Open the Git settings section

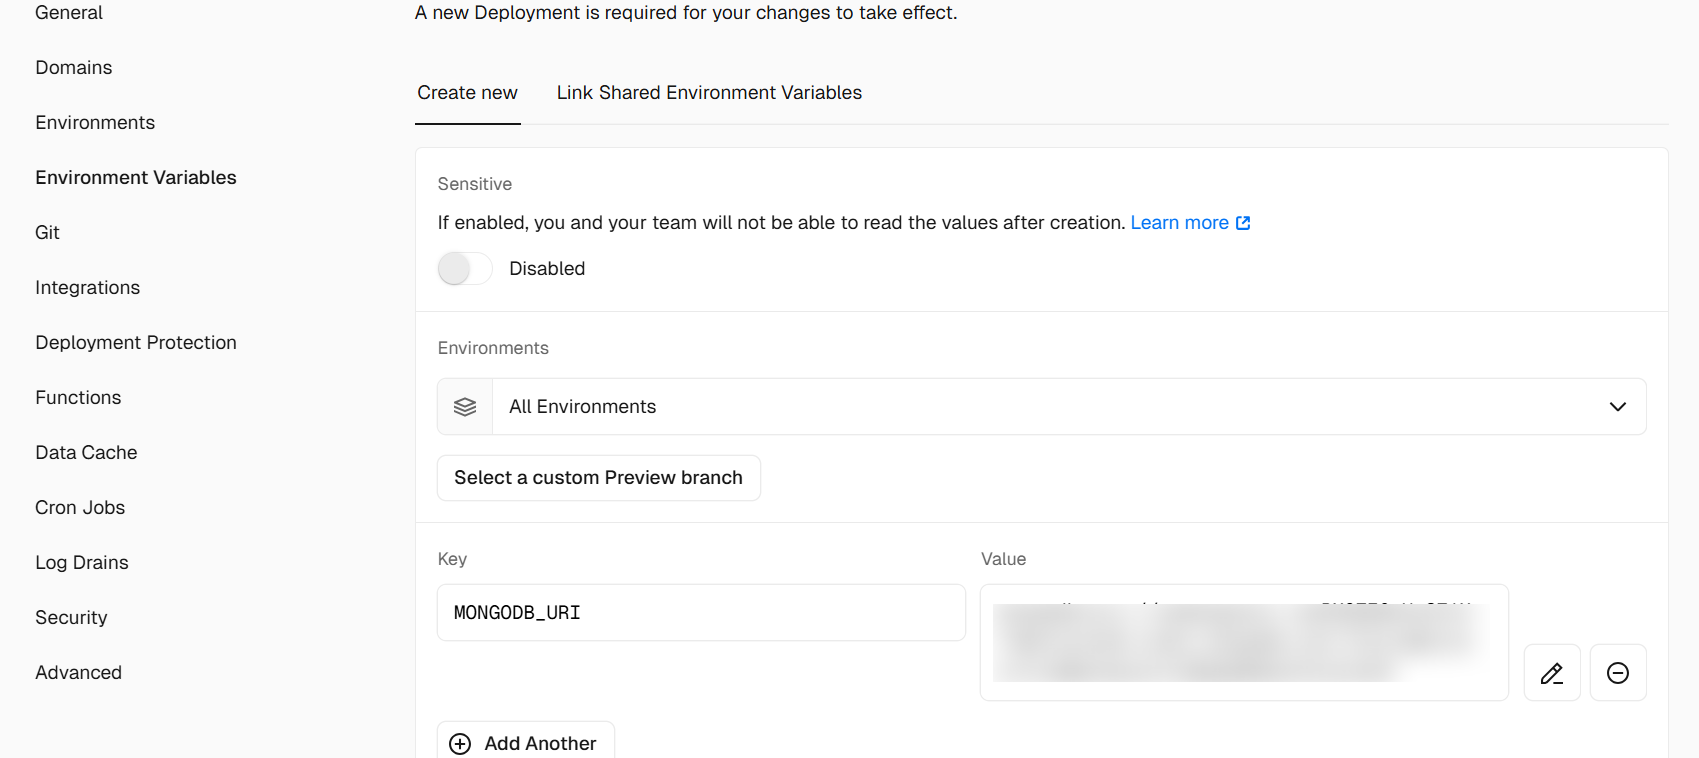[x=47, y=233]
